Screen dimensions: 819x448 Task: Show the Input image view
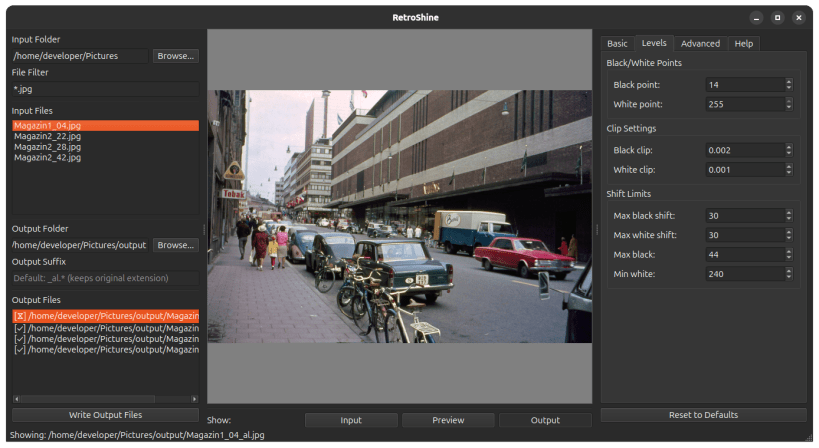pyautogui.click(x=351, y=420)
